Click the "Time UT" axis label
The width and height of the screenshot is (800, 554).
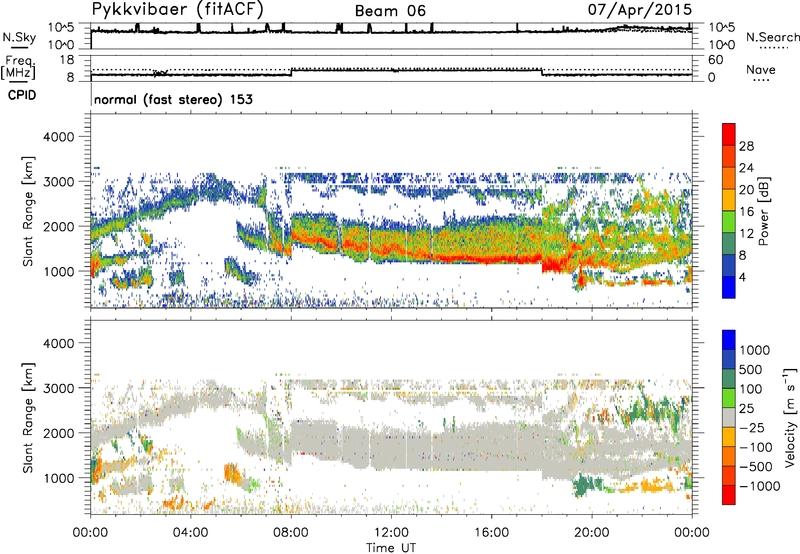[x=391, y=548]
